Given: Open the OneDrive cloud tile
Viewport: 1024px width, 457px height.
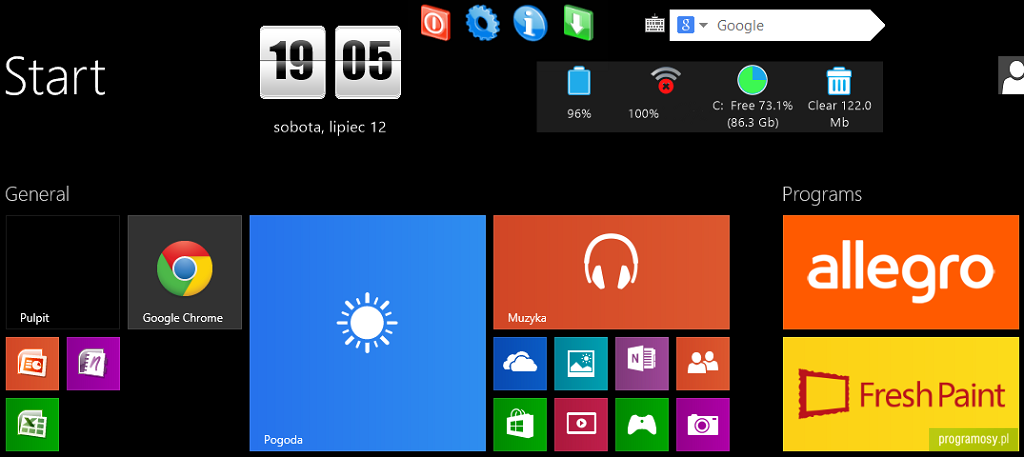Looking at the screenshot, I should [x=520, y=364].
